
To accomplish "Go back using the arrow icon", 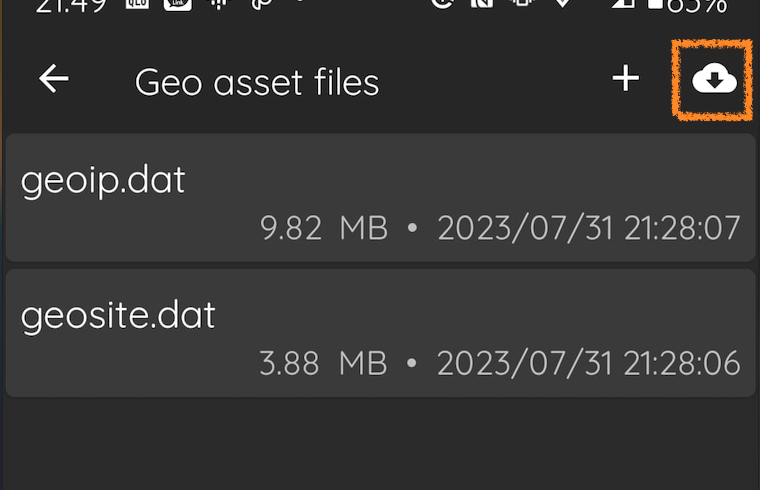I will [53, 79].
